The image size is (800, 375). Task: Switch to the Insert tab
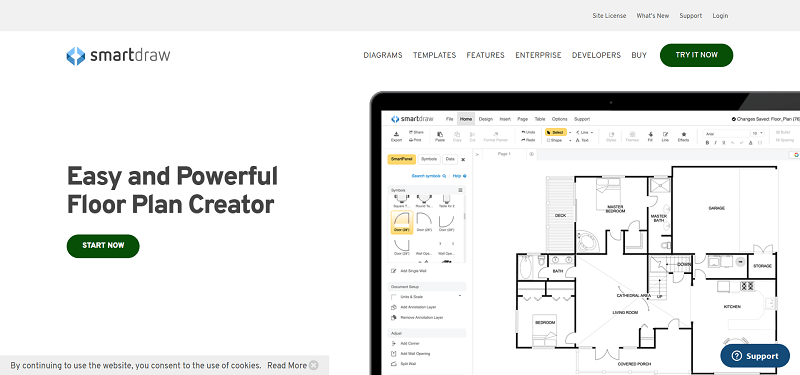point(505,119)
